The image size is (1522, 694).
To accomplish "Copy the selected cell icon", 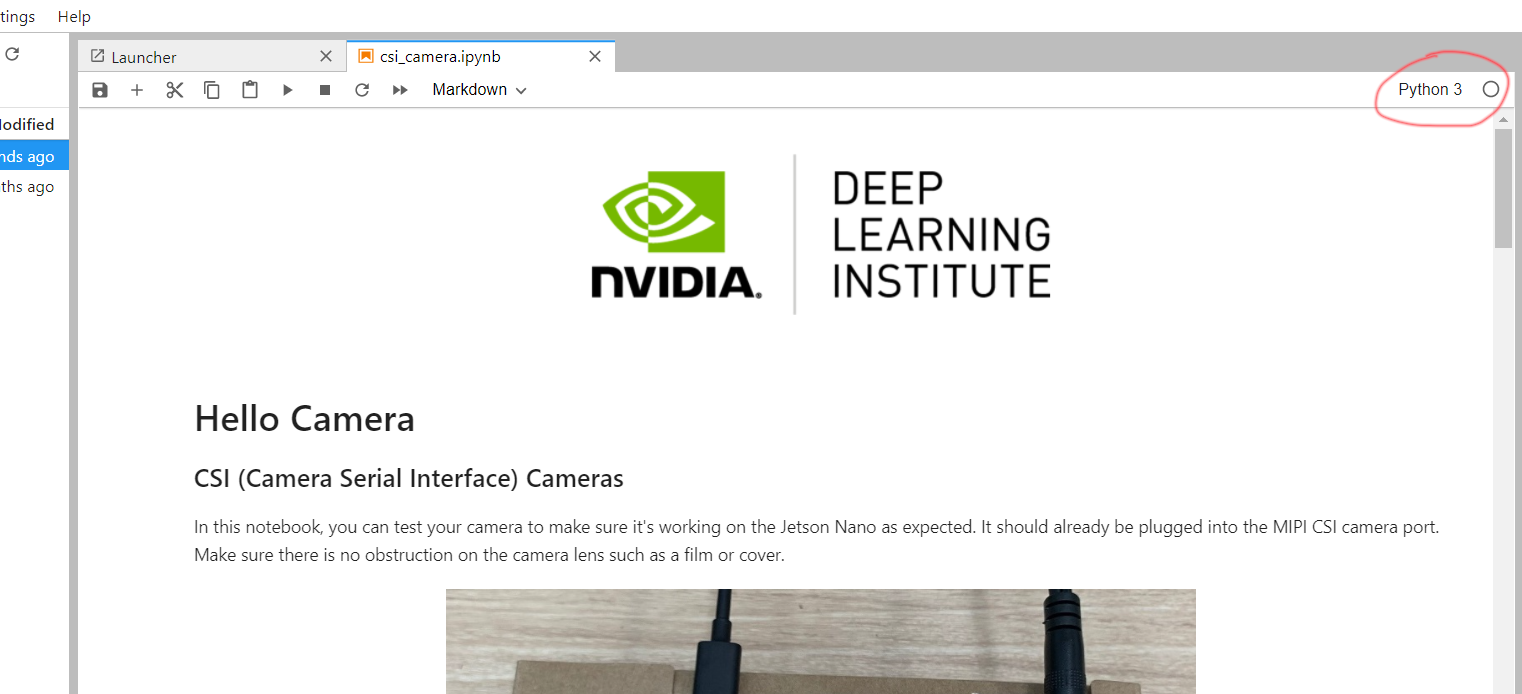I will (x=212, y=90).
